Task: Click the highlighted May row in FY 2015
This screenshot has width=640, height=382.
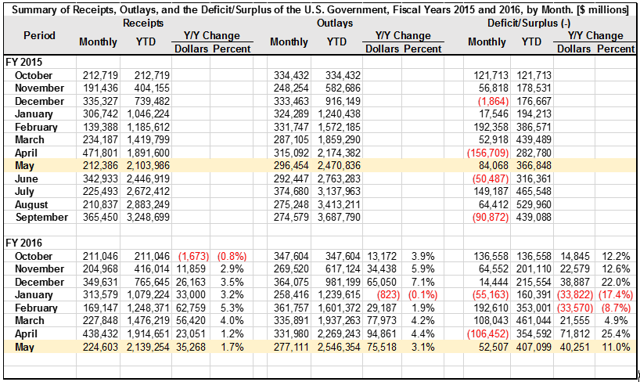Action: click(x=320, y=166)
